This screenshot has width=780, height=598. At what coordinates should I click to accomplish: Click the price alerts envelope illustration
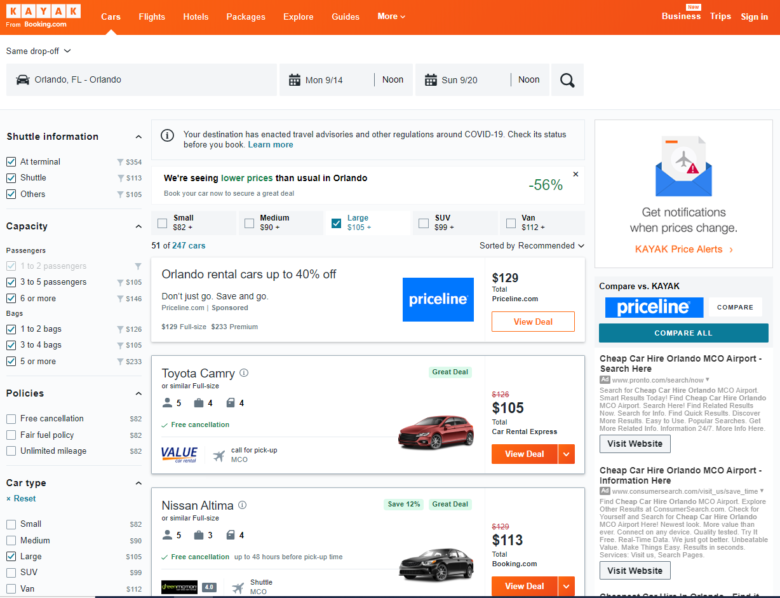(x=683, y=166)
